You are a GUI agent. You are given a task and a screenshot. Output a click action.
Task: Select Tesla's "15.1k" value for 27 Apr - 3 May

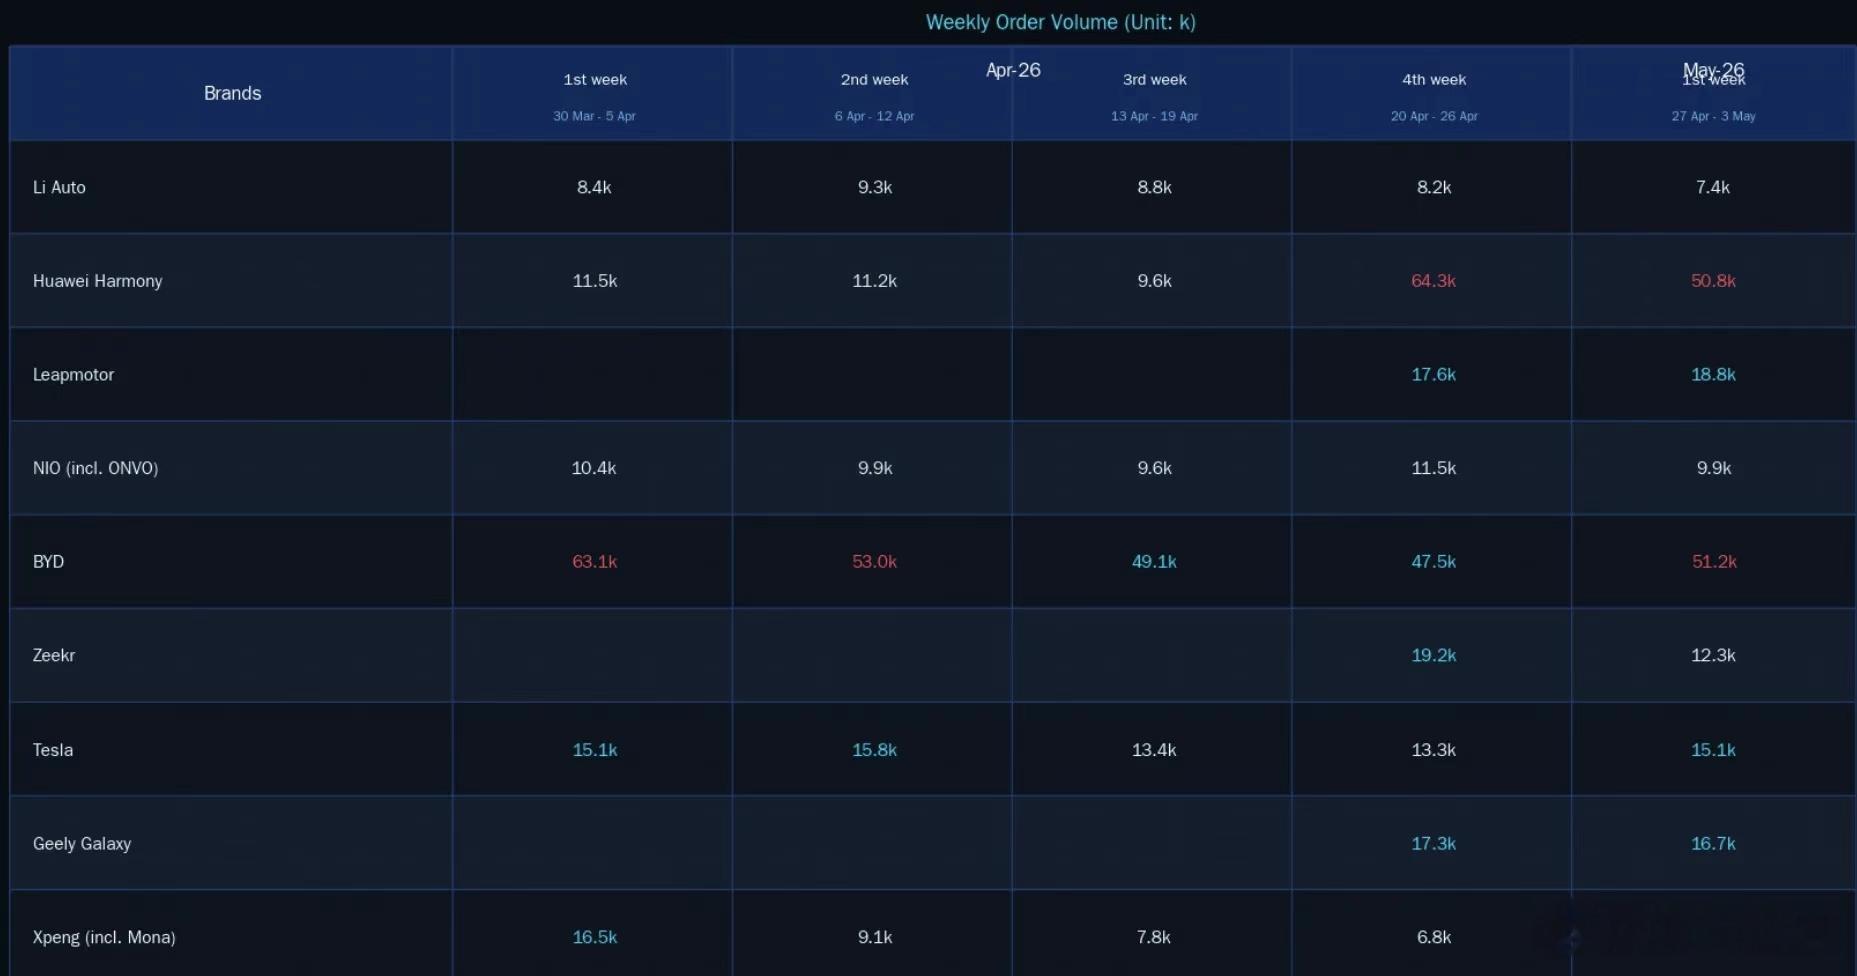click(x=1713, y=750)
